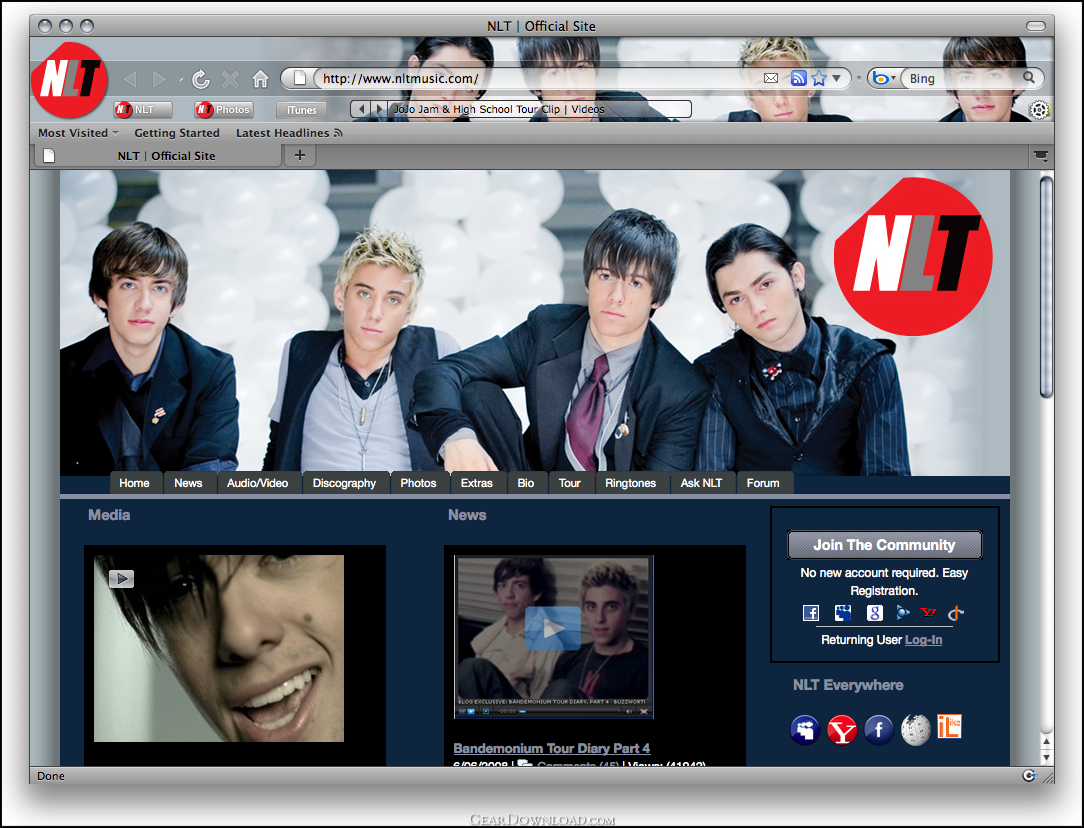Viewport: 1084px width, 828px height.
Task: Open the Getting Started bookmark
Action: pyautogui.click(x=176, y=133)
